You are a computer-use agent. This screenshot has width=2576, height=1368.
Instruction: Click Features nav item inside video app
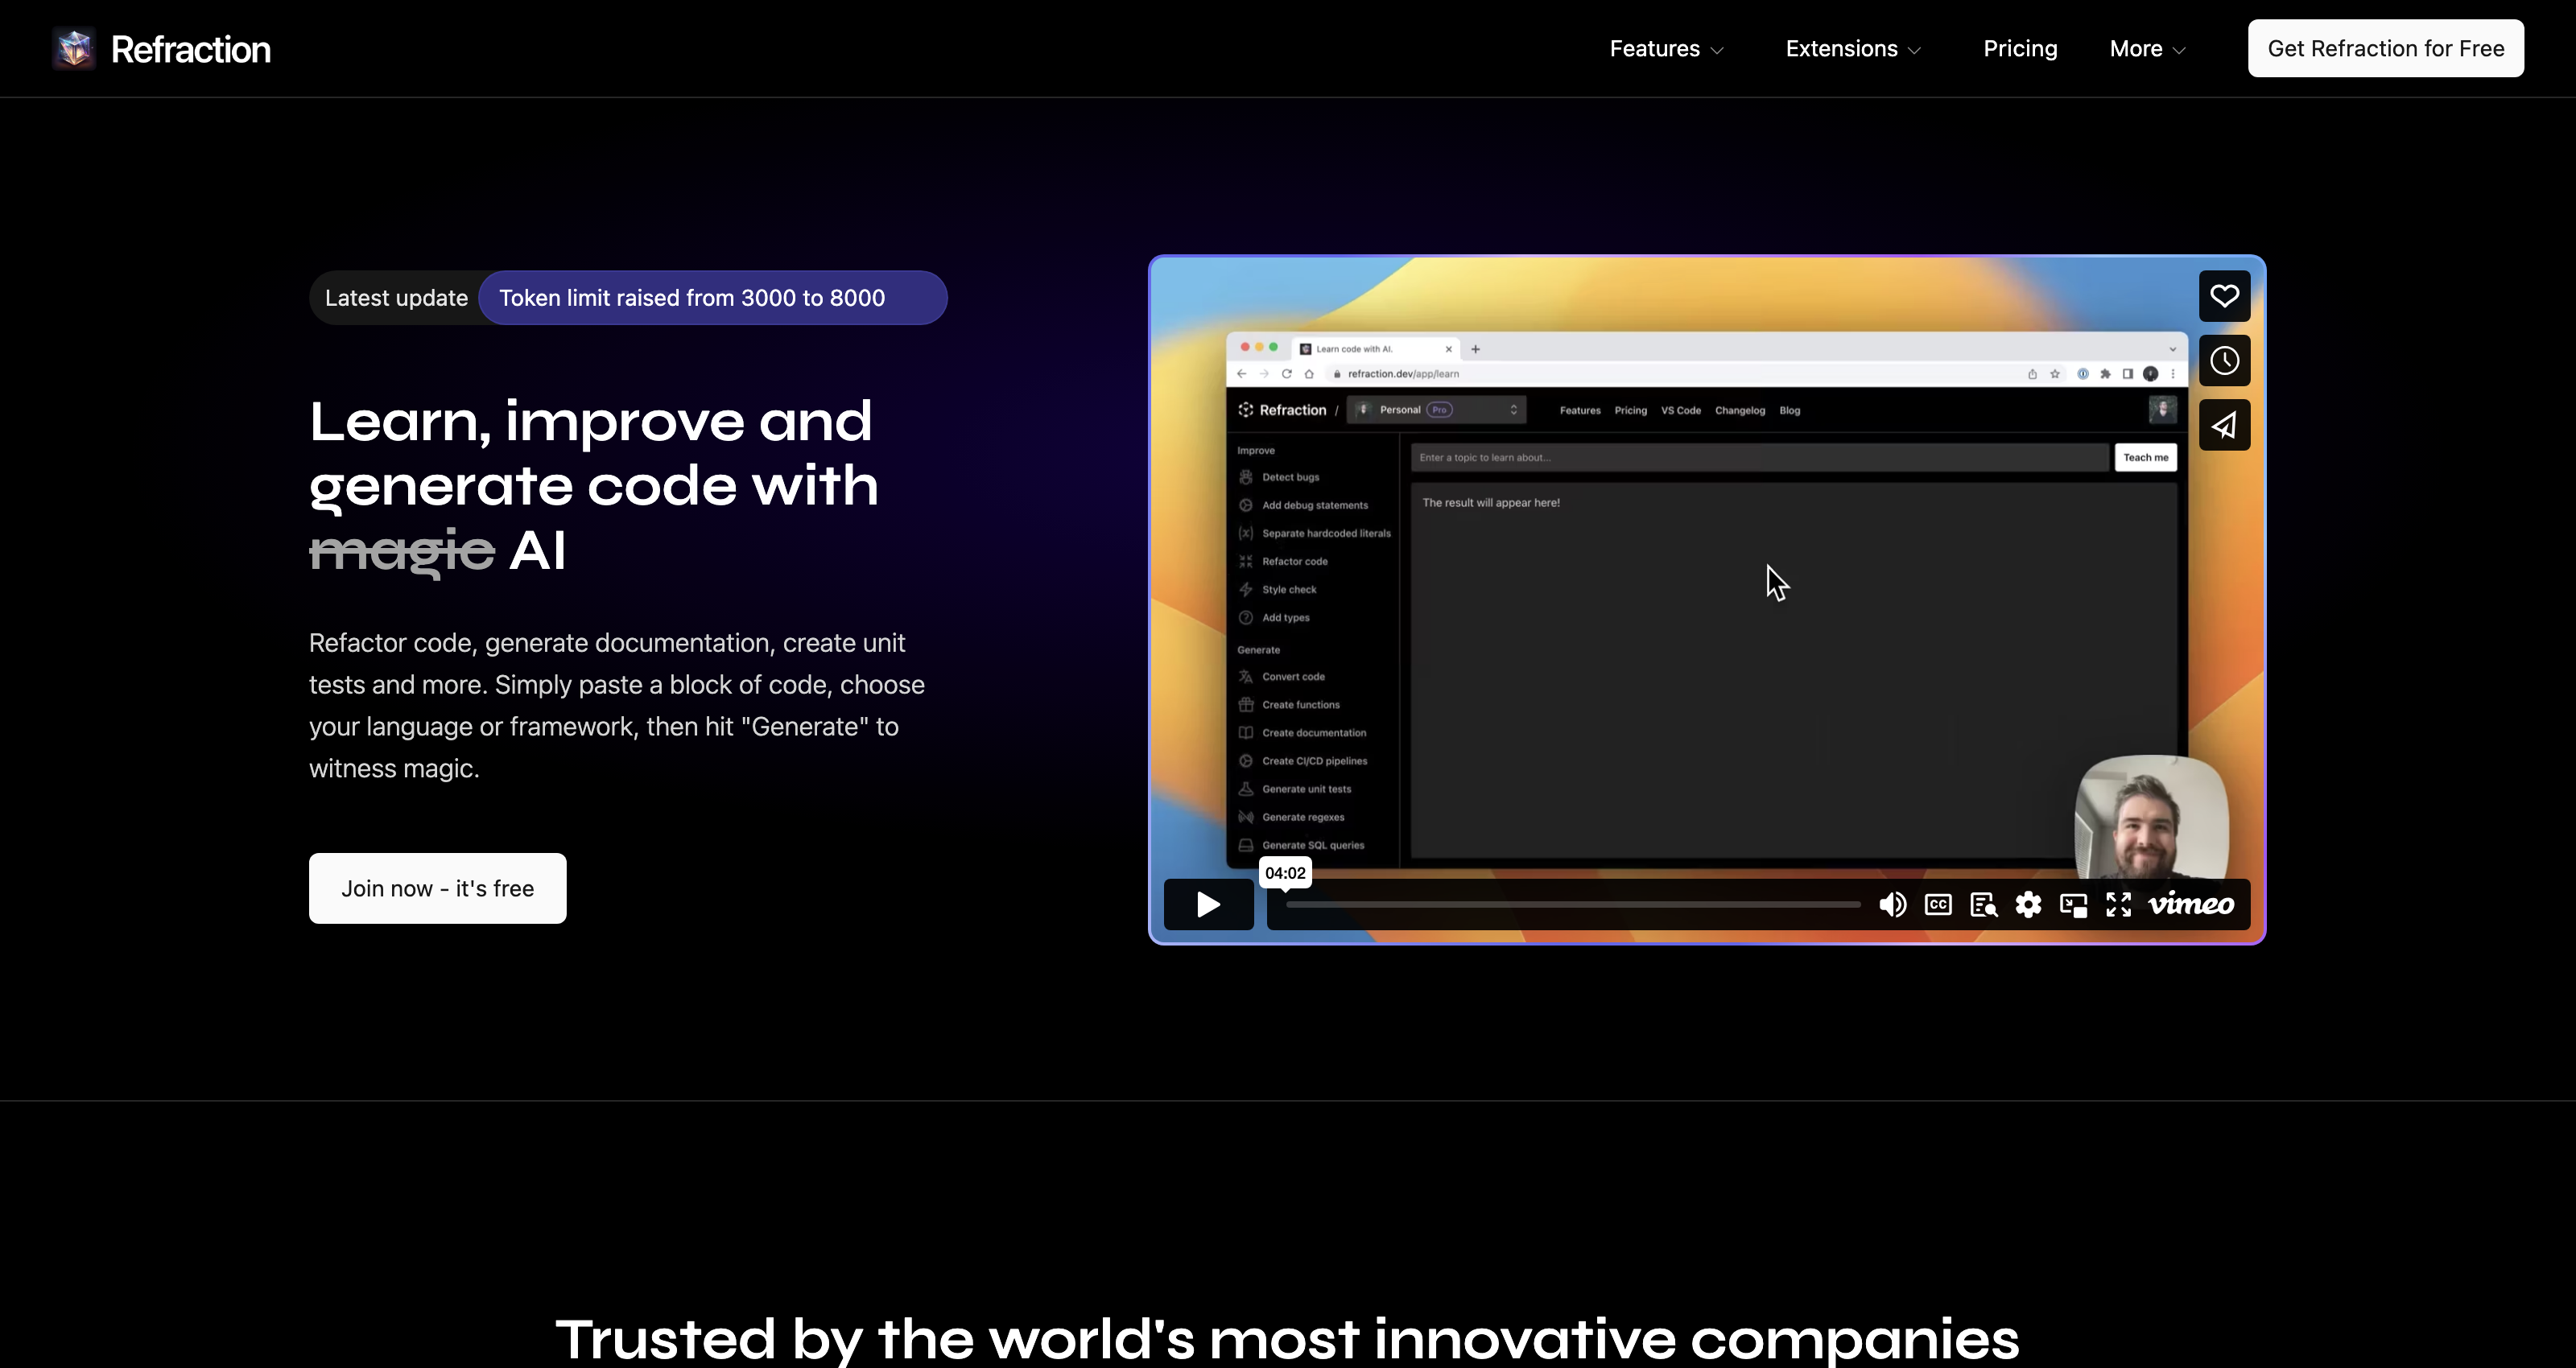1579,410
